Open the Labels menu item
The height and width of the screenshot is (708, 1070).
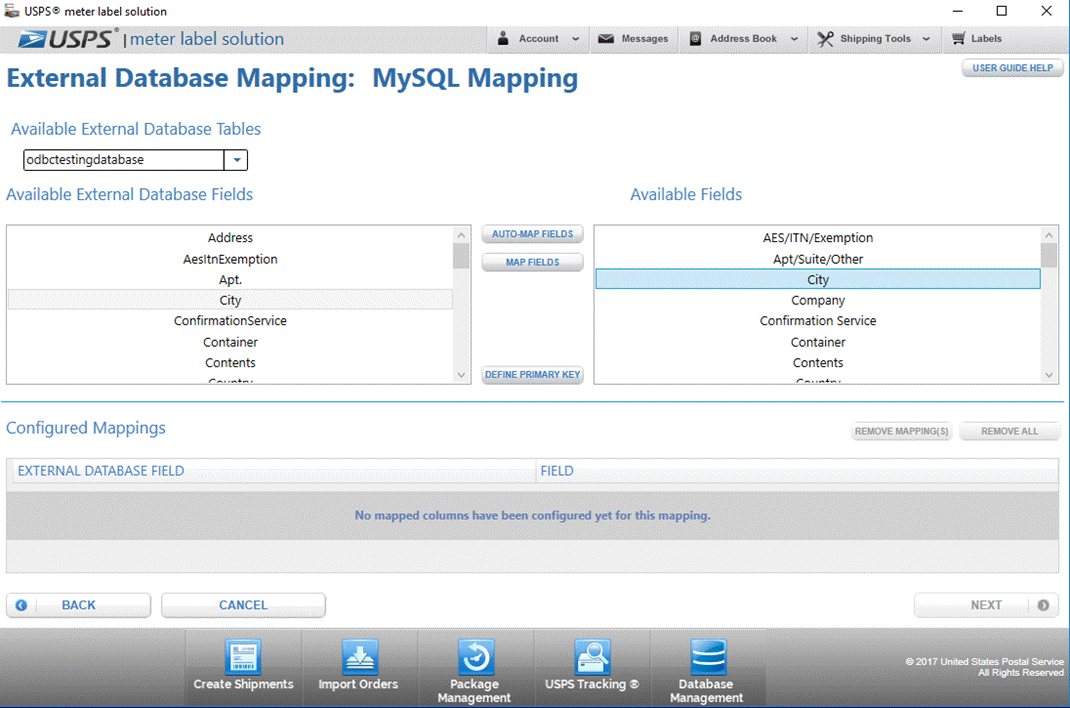coord(977,39)
